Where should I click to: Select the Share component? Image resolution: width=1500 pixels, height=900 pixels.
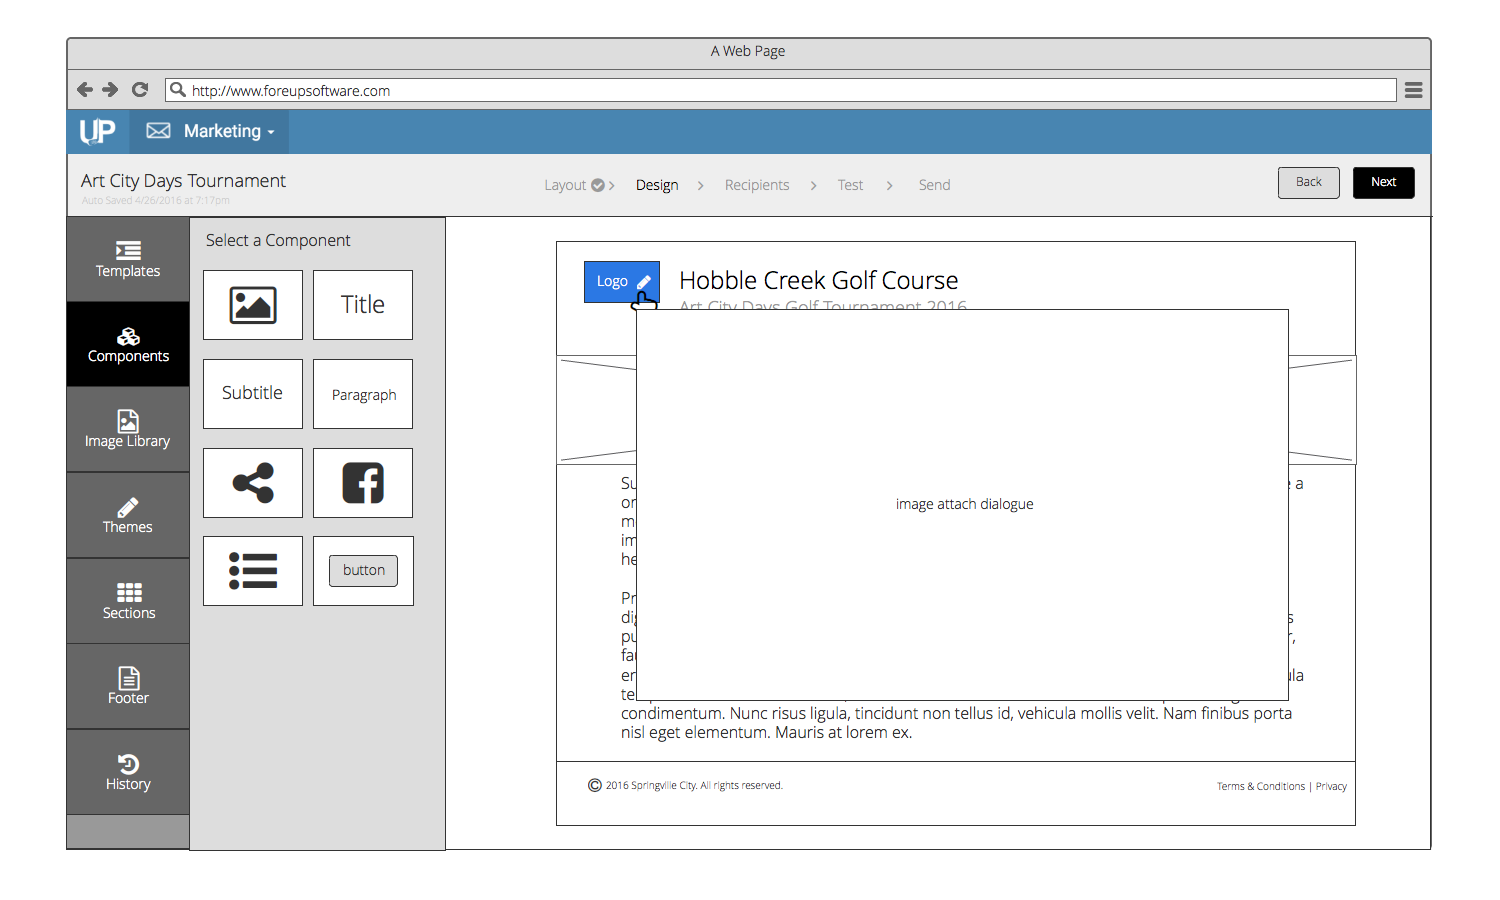pyautogui.click(x=253, y=483)
